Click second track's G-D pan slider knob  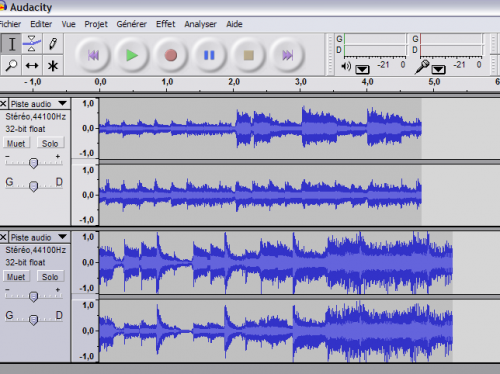point(33,320)
